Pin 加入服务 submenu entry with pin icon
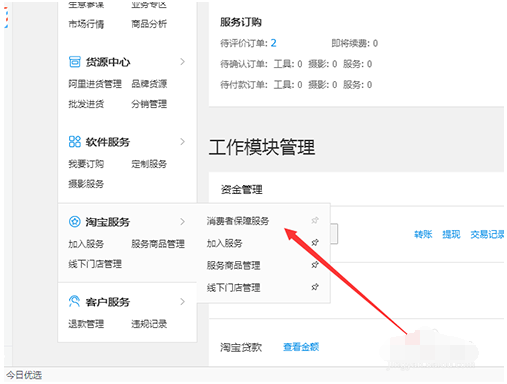The image size is (507, 384). coord(315,243)
